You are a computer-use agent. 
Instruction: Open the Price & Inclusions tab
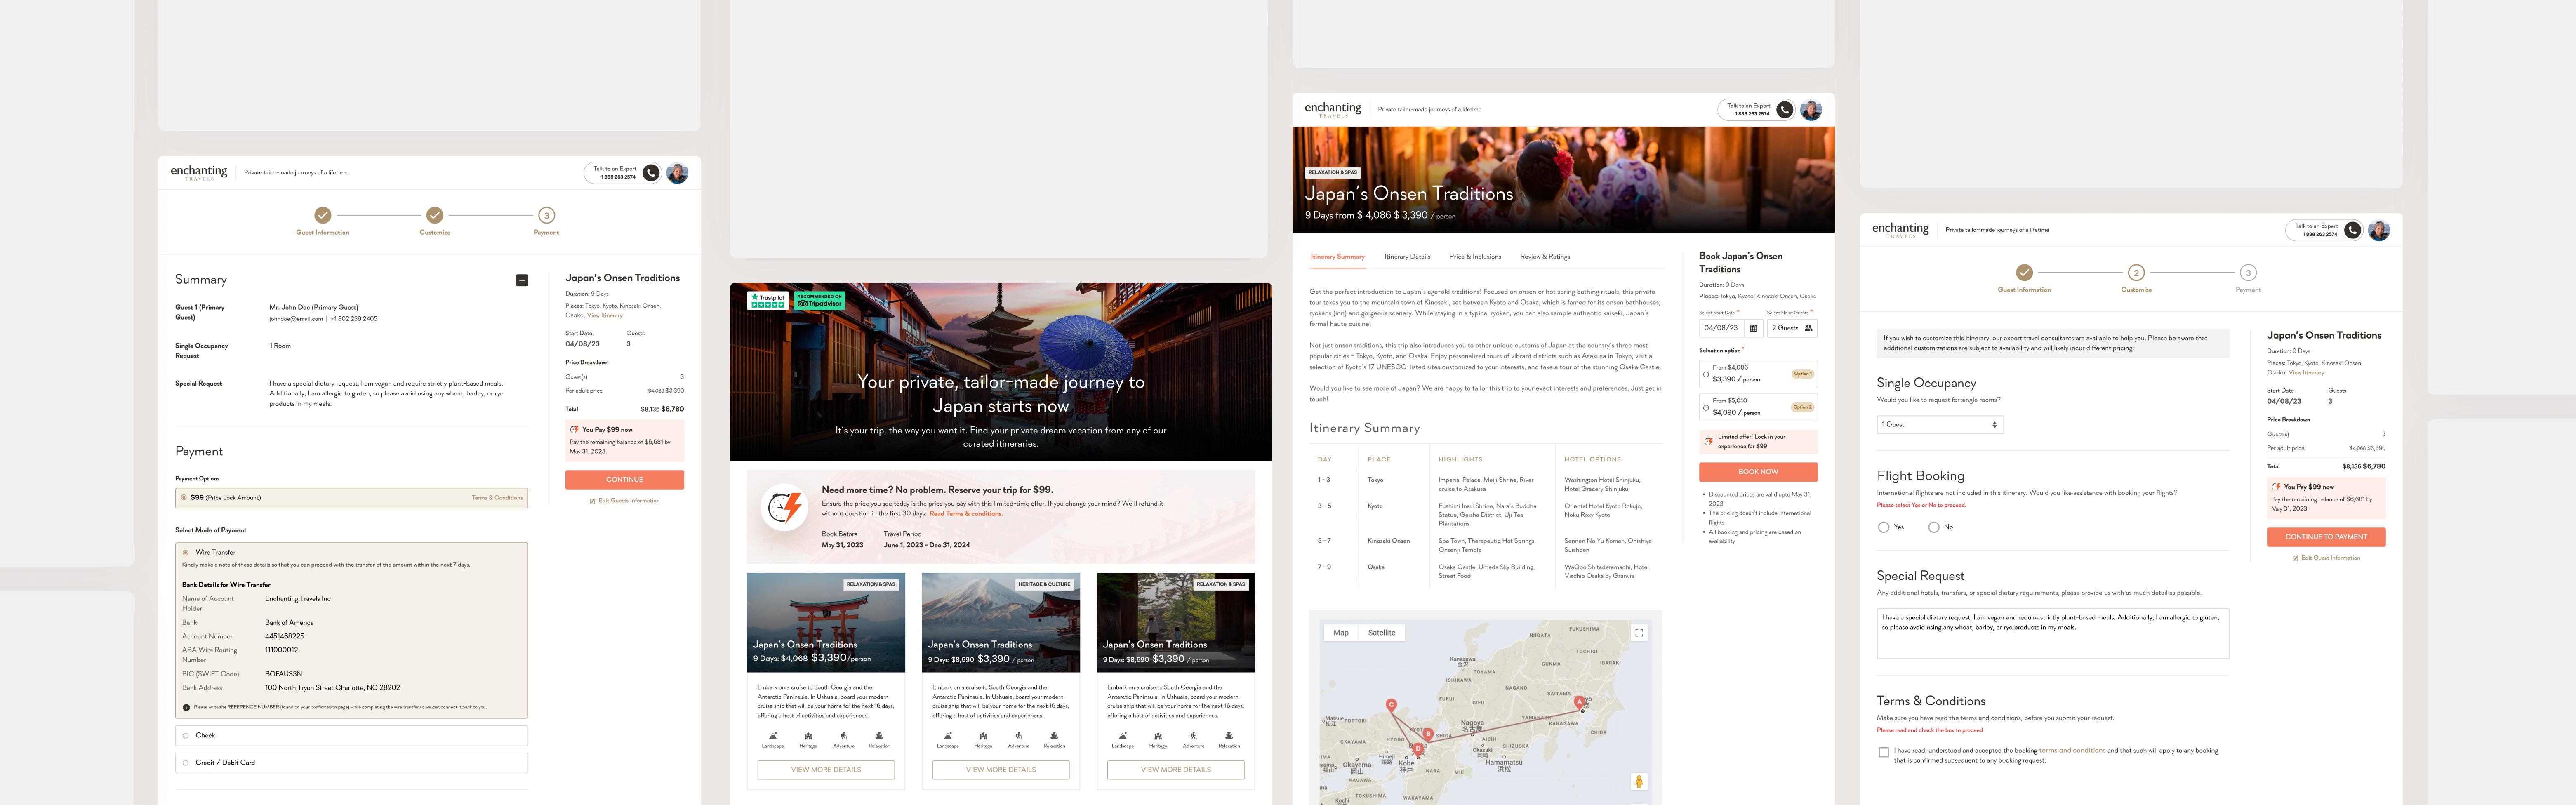[x=1475, y=257]
